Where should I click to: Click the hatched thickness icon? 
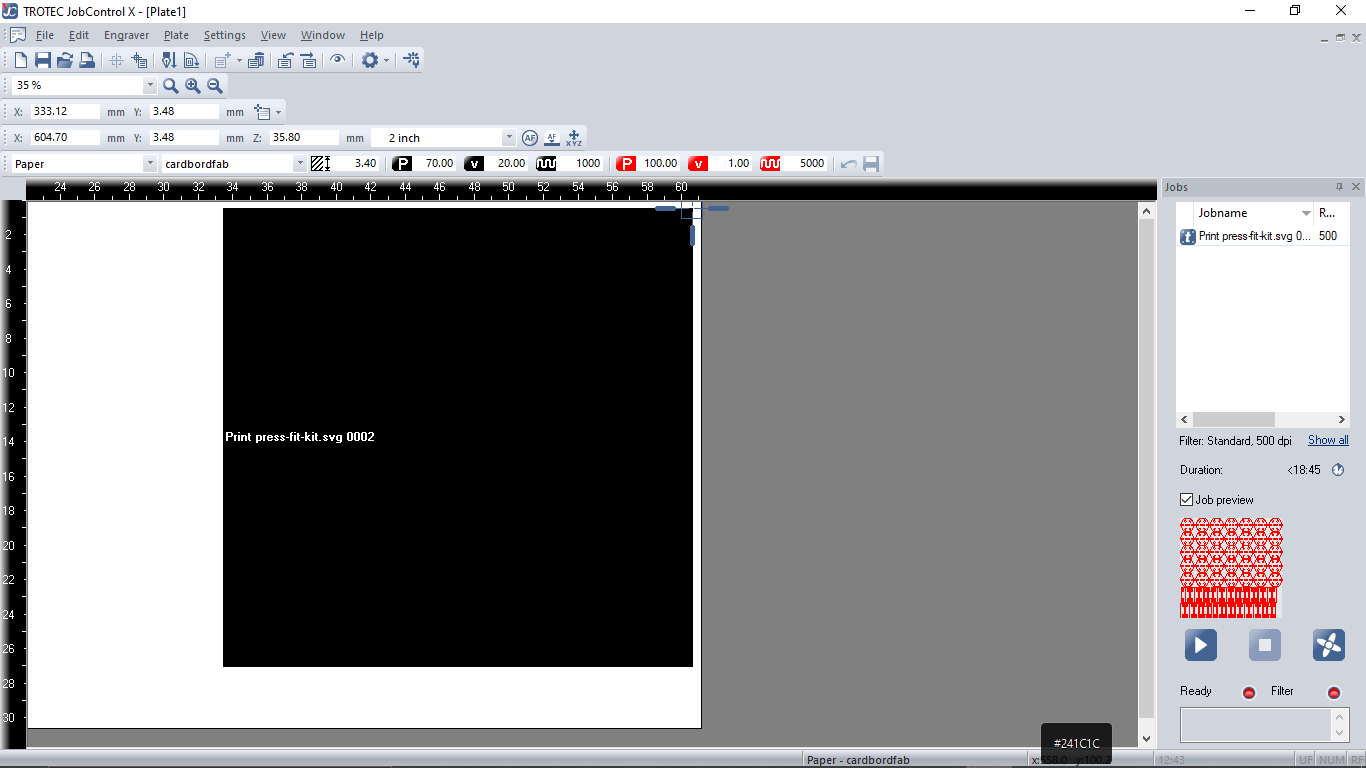pyautogui.click(x=320, y=163)
